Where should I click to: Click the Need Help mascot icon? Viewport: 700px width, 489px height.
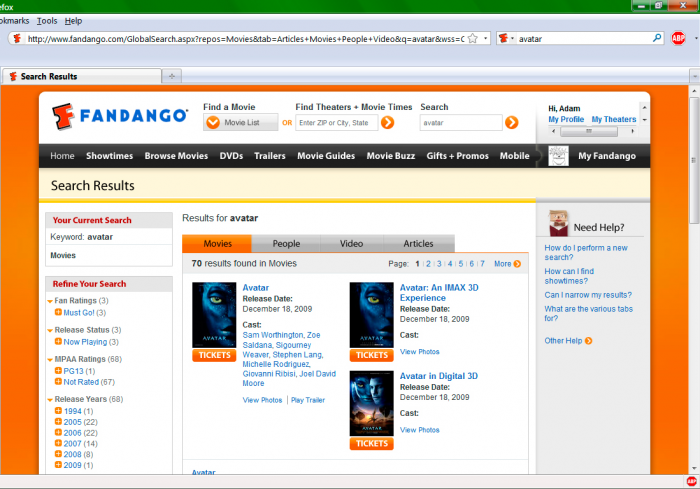pyautogui.click(x=558, y=223)
